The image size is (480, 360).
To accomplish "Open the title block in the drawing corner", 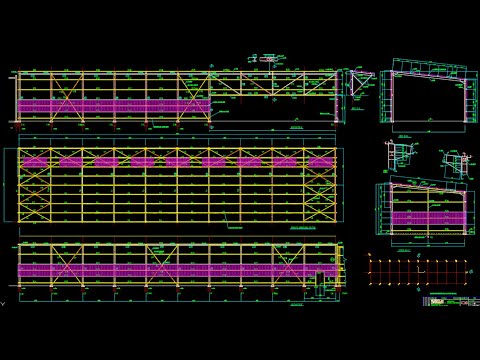I will 451,301.
